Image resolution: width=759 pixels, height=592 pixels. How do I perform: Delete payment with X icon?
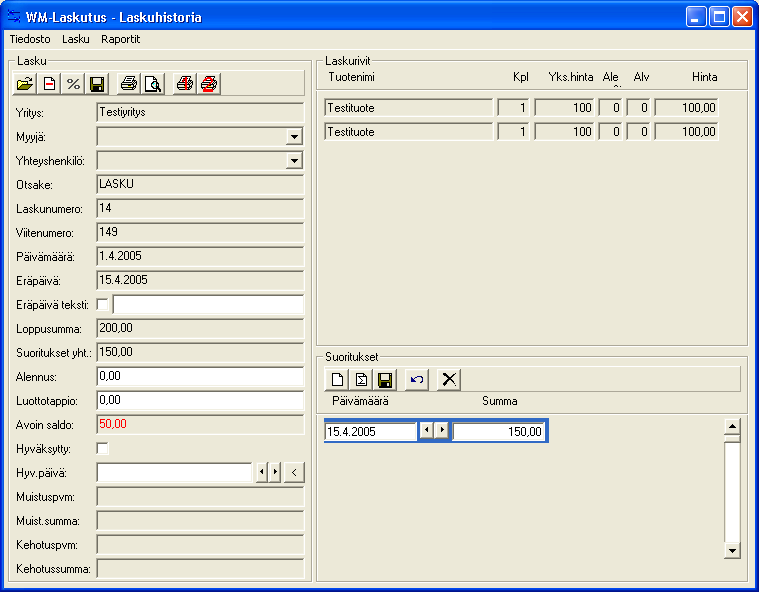(x=449, y=379)
